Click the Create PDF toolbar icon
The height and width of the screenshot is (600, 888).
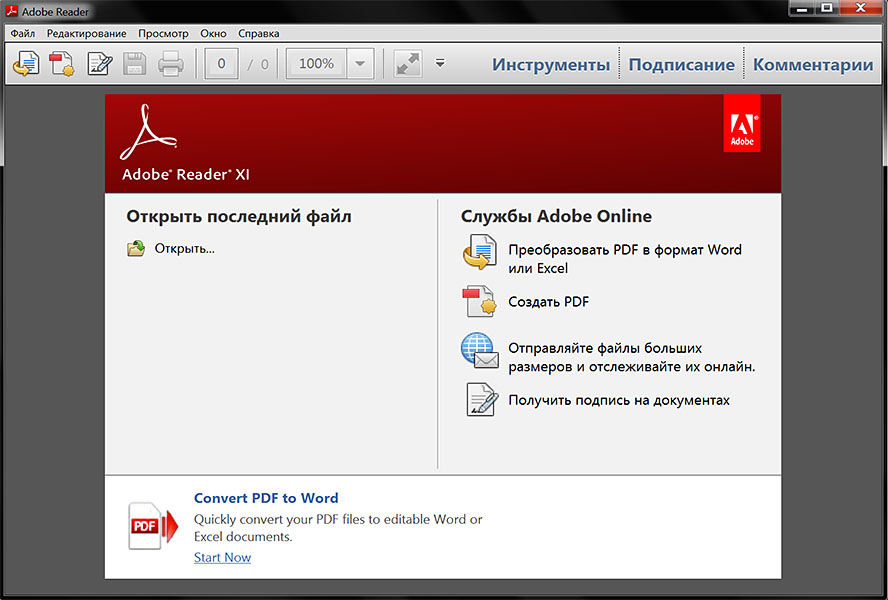[x=62, y=63]
